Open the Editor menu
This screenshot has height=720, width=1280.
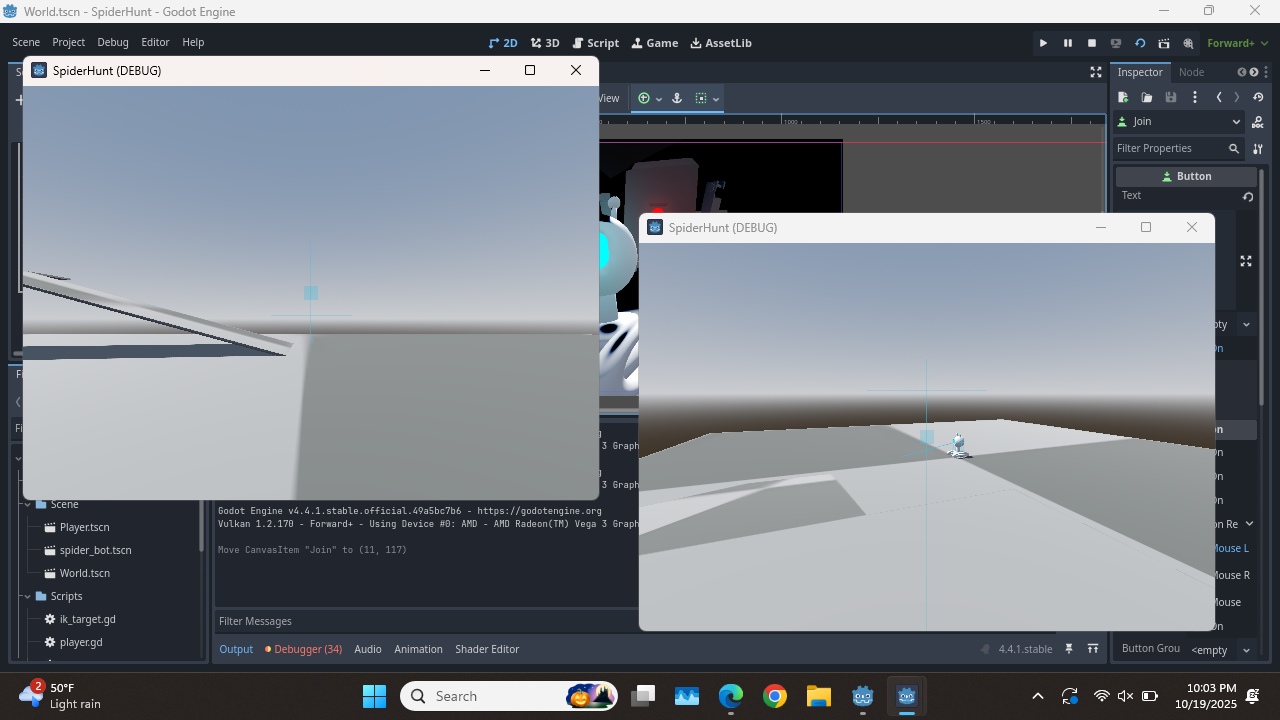tap(155, 42)
